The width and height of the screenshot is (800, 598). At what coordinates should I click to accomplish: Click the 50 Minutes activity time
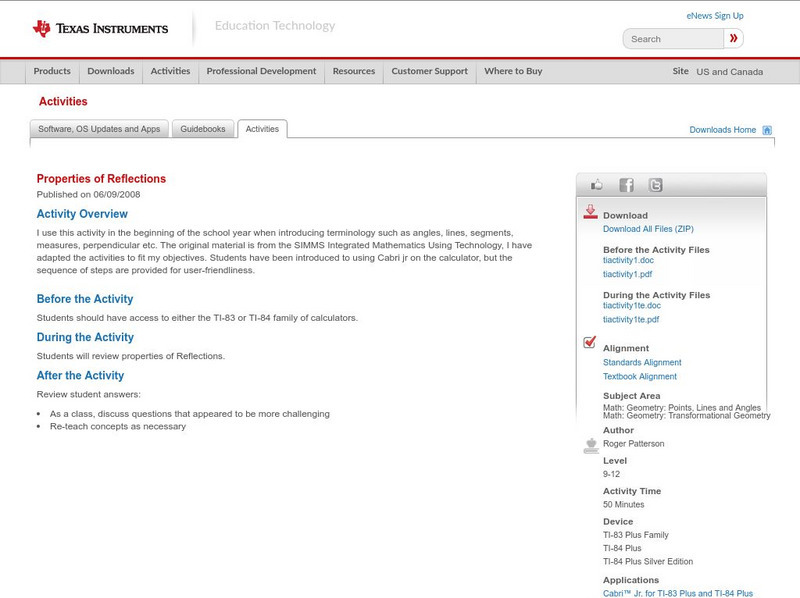[x=623, y=505]
